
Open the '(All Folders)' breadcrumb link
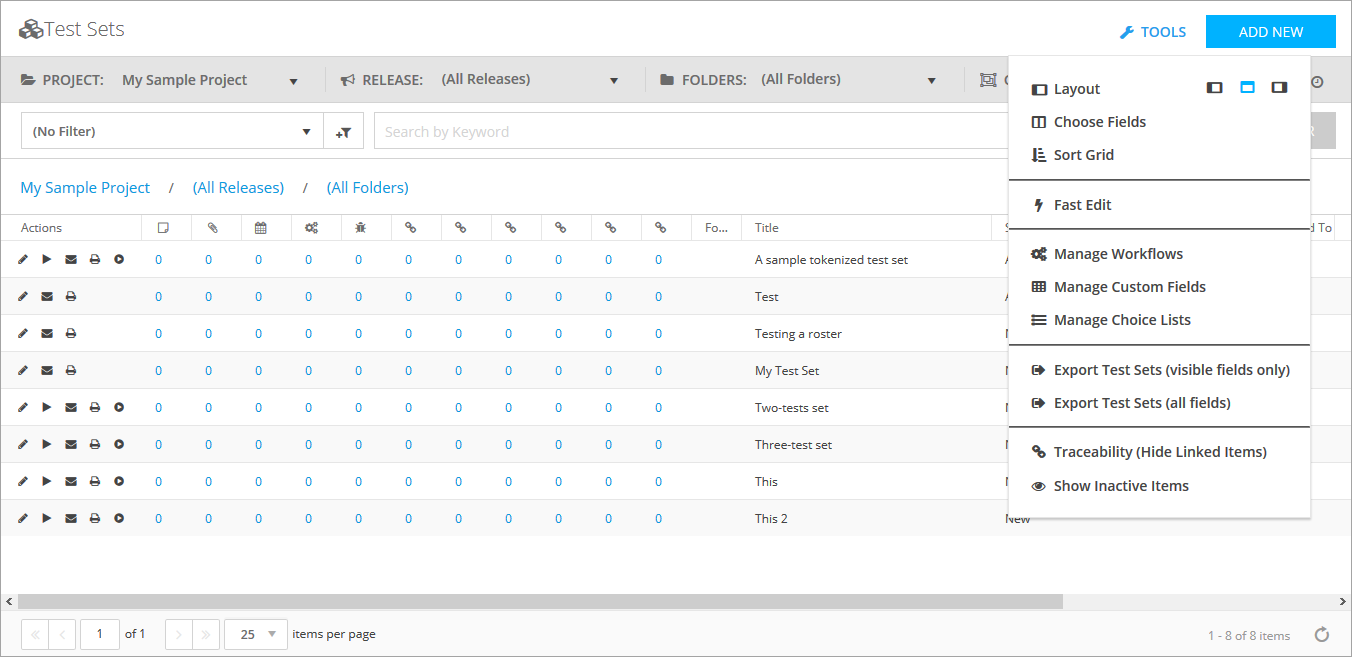click(x=367, y=188)
